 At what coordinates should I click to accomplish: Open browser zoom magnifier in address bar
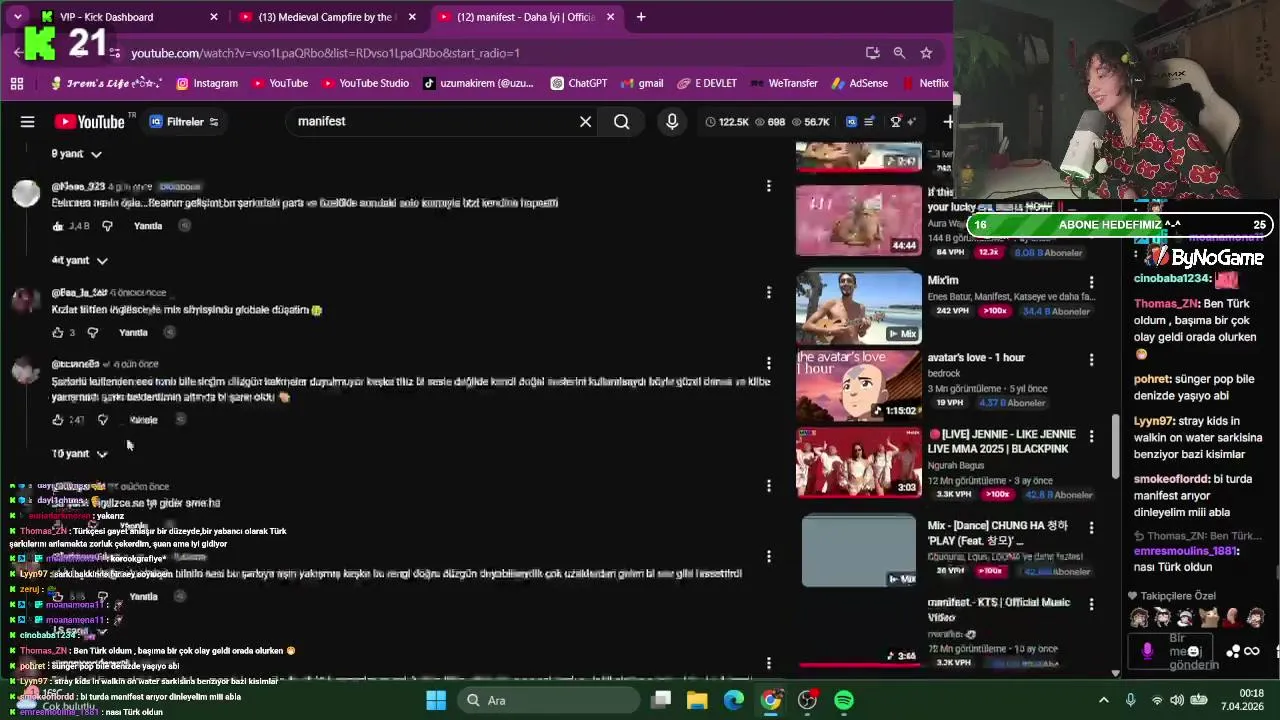point(899,53)
